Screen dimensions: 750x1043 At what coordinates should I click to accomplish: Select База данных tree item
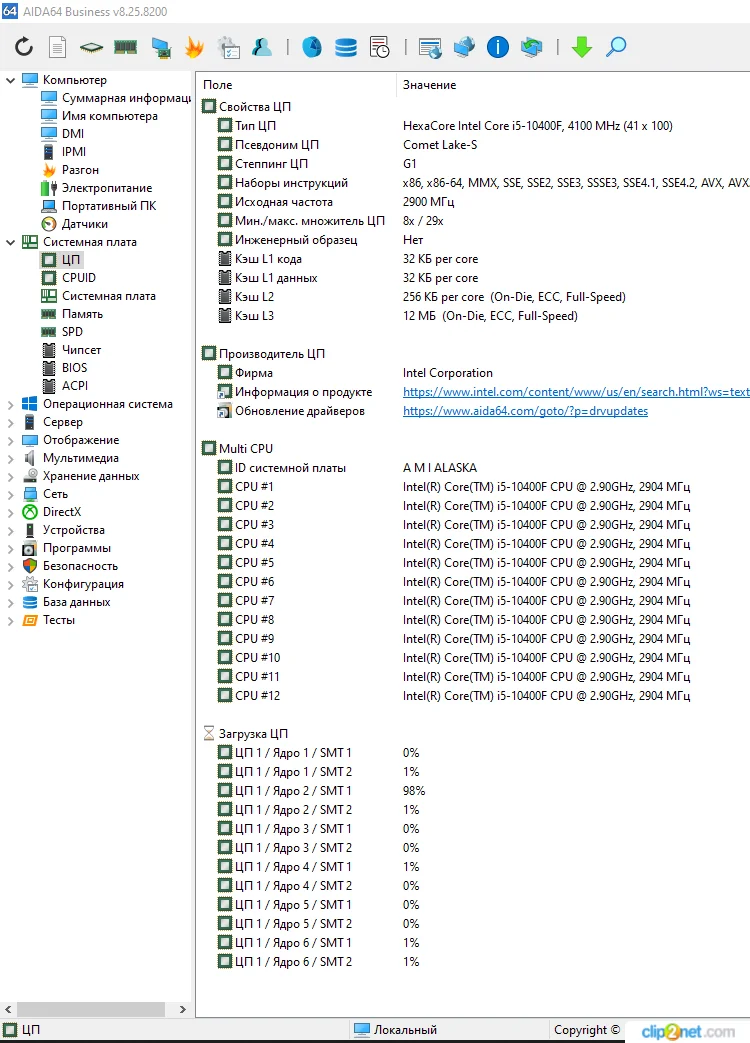[66, 602]
